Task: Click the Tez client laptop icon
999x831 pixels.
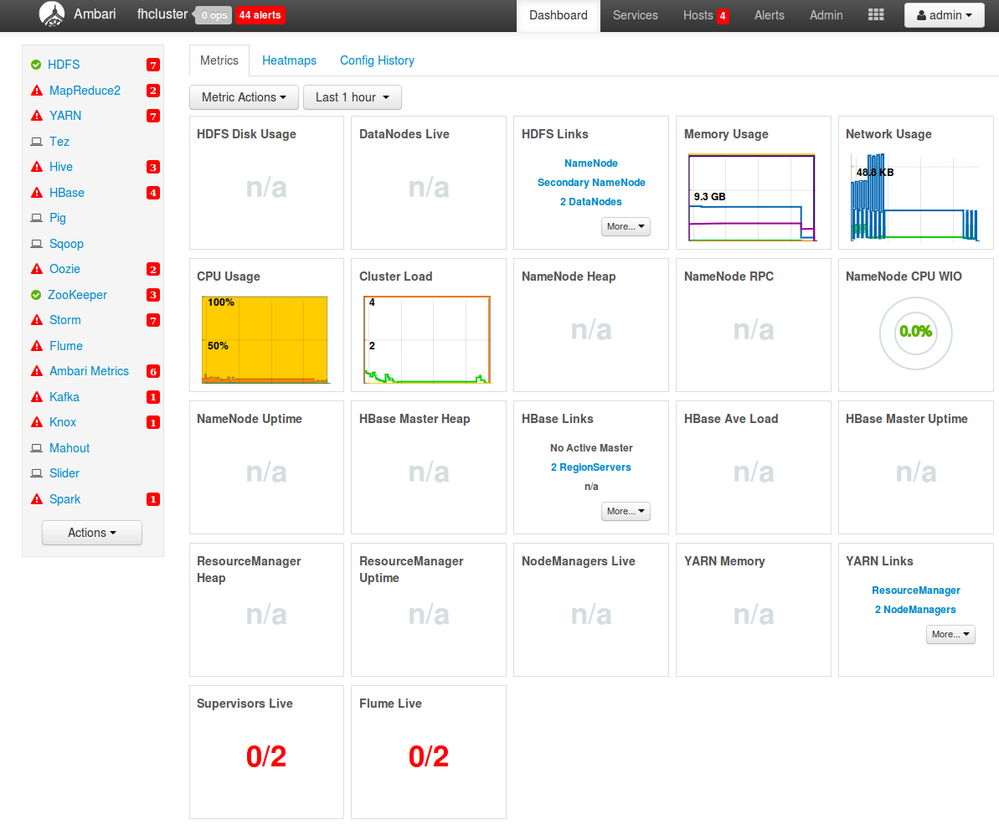Action: pos(37,141)
